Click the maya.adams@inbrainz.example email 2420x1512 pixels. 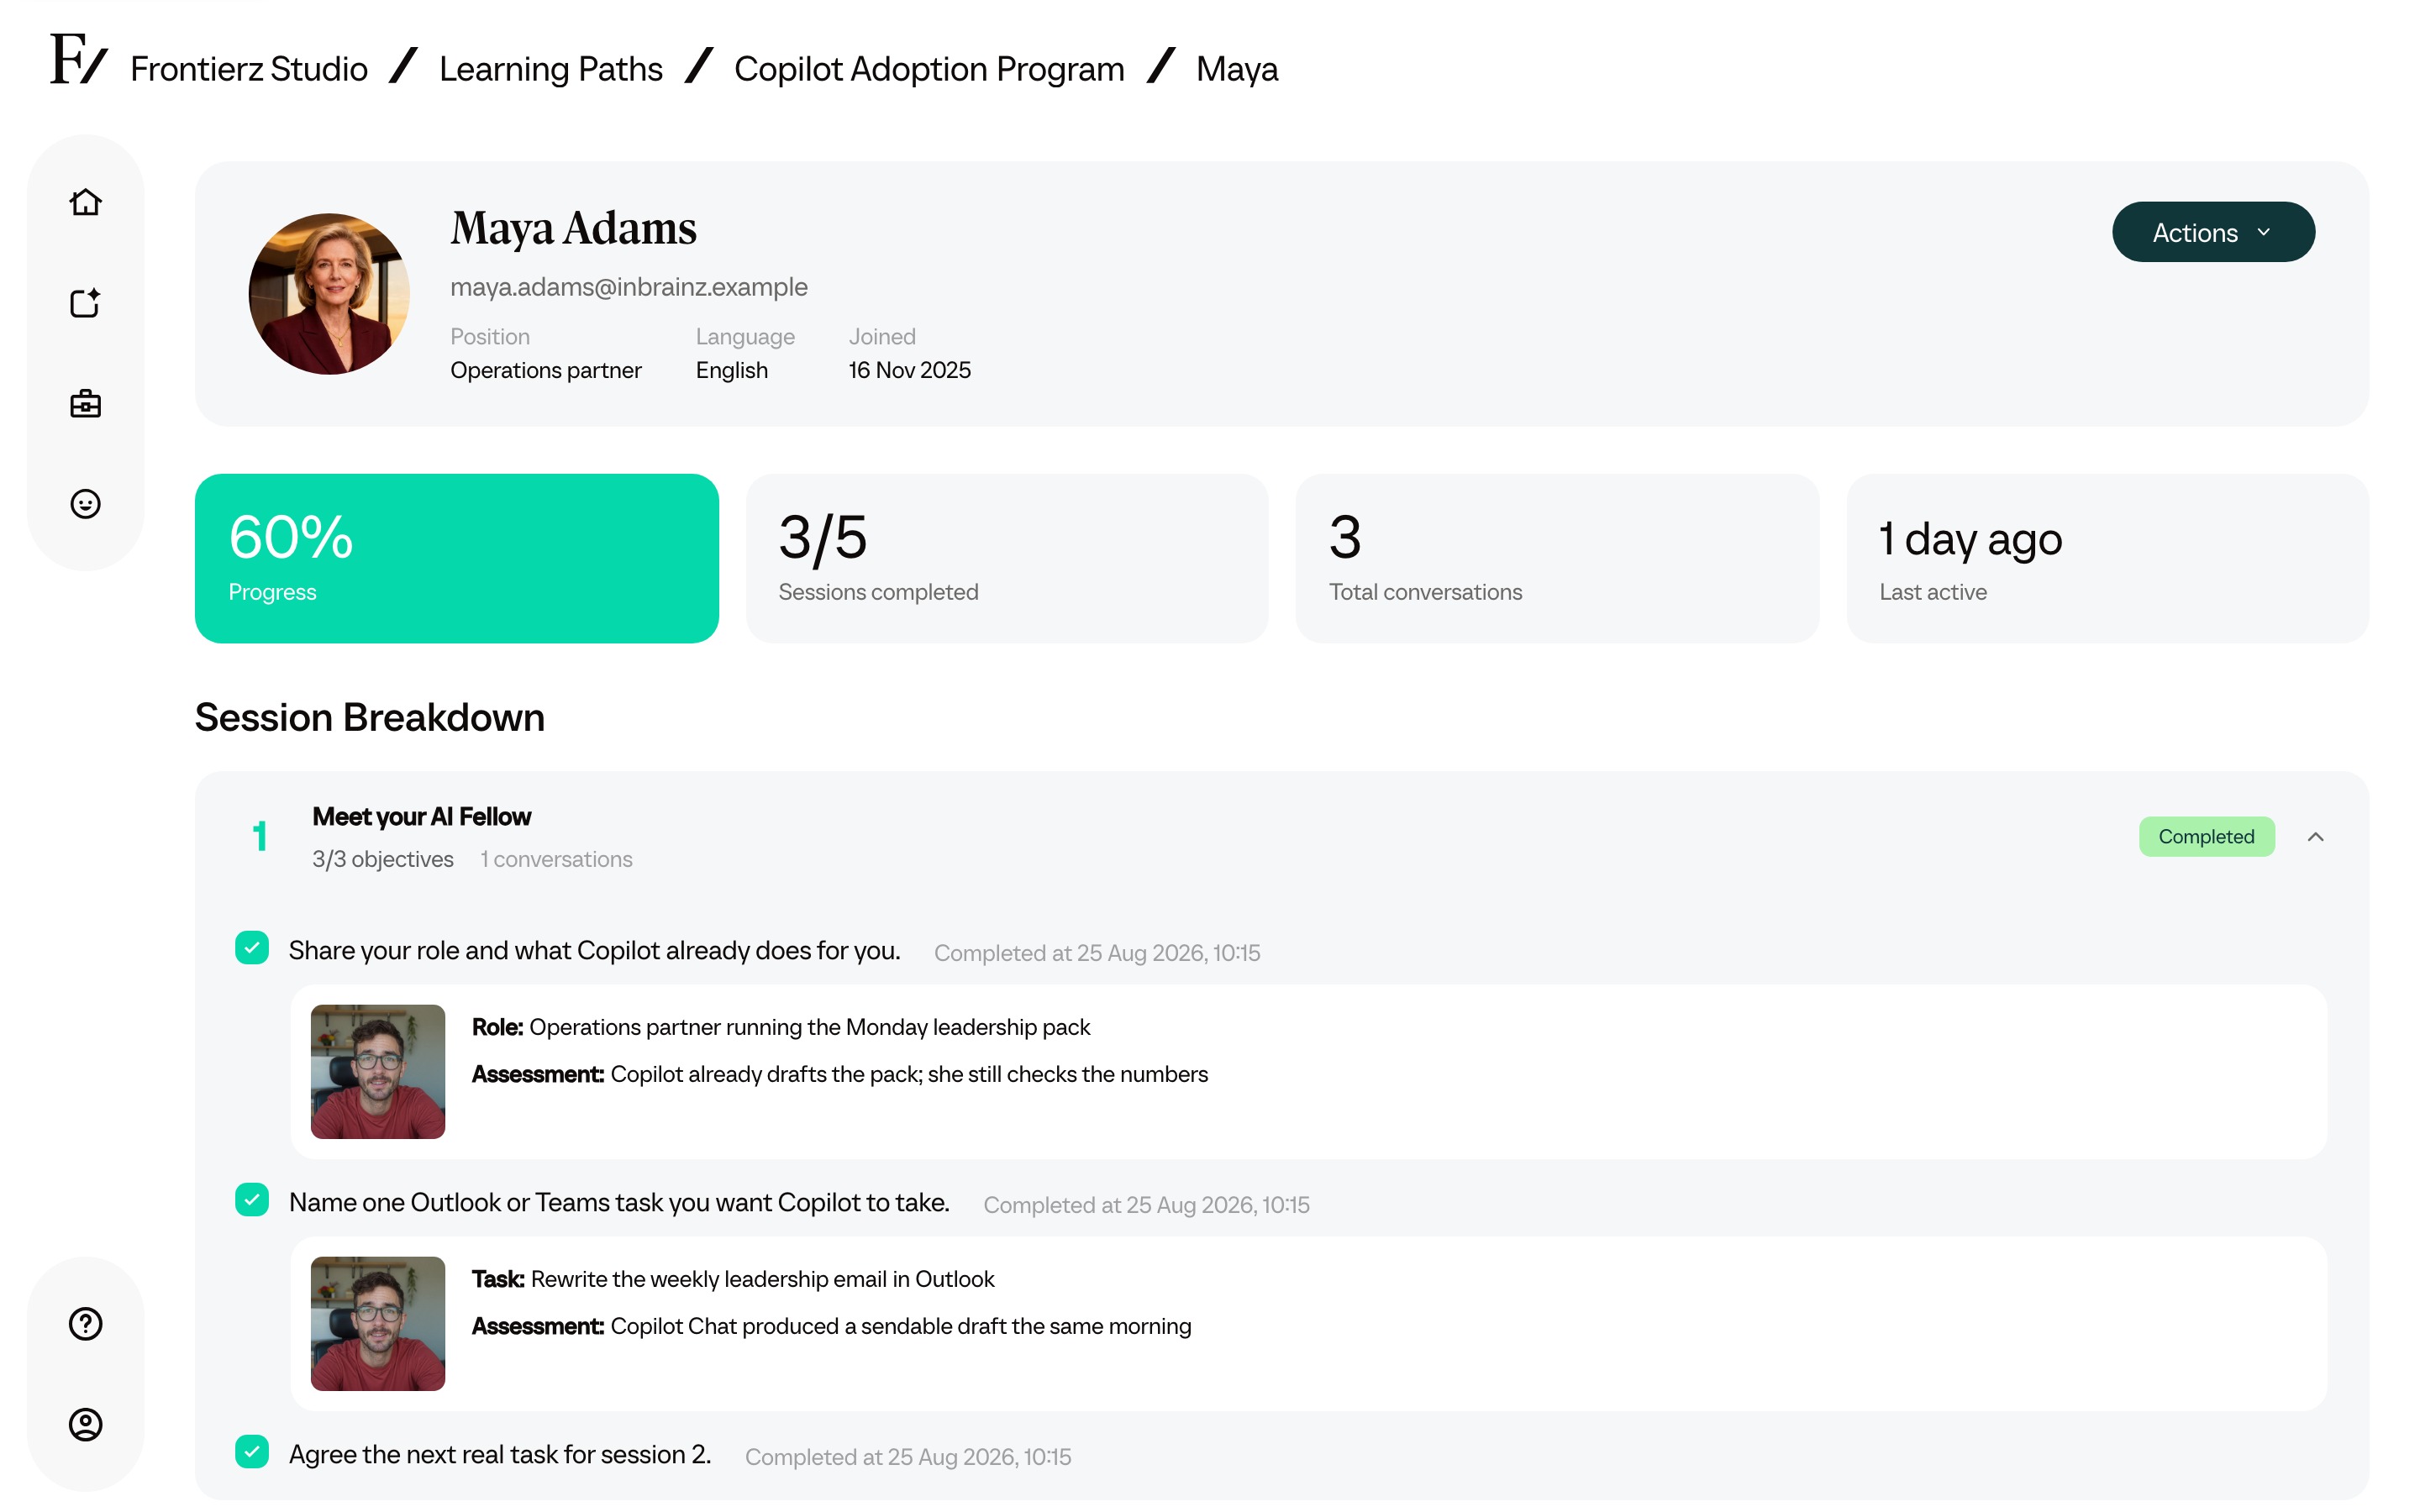(629, 287)
